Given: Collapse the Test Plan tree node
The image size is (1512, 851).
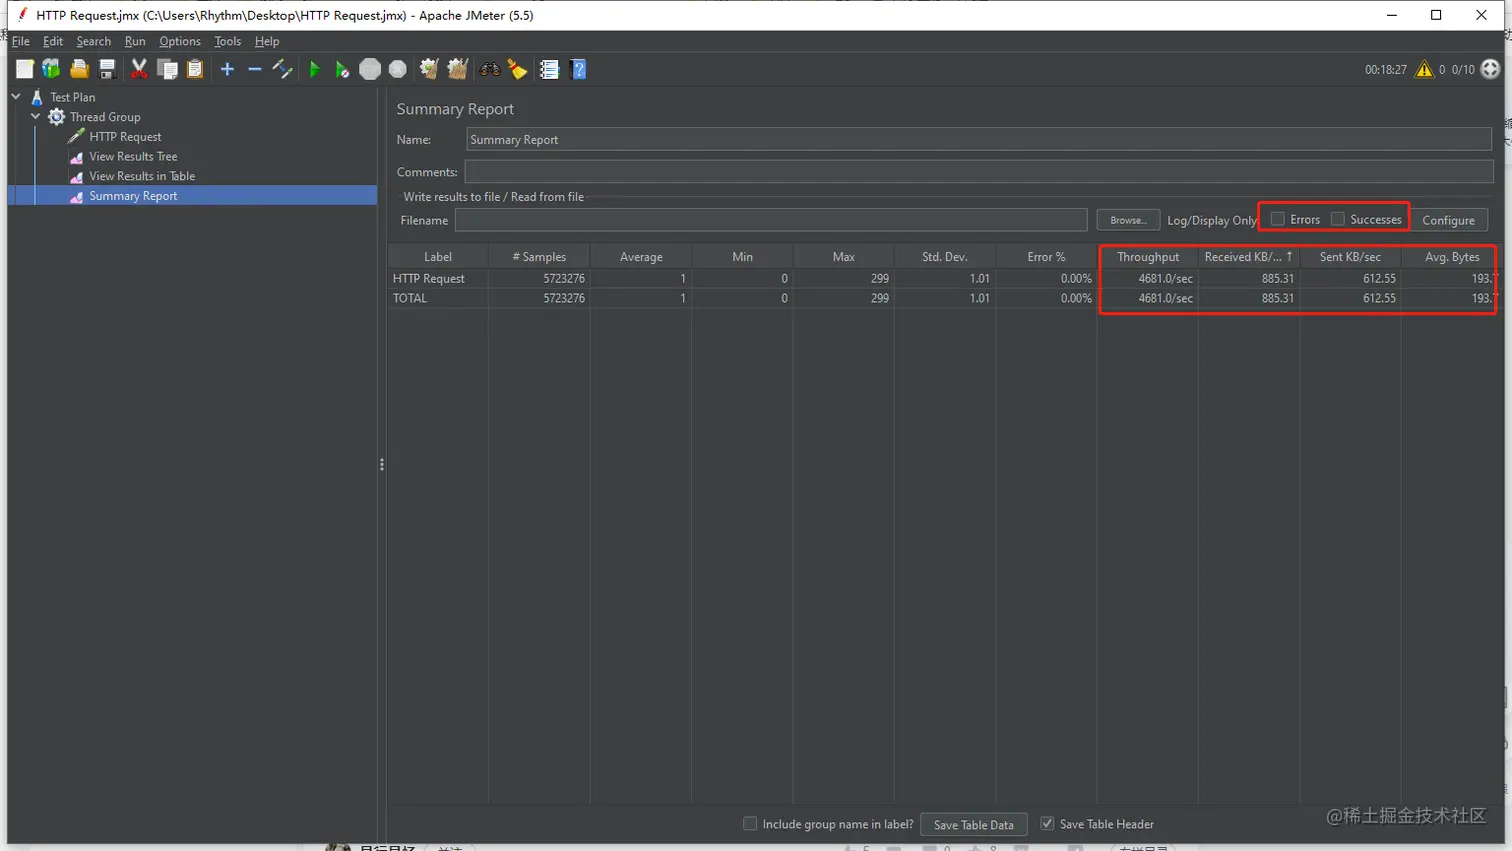Looking at the screenshot, I should [x=17, y=97].
